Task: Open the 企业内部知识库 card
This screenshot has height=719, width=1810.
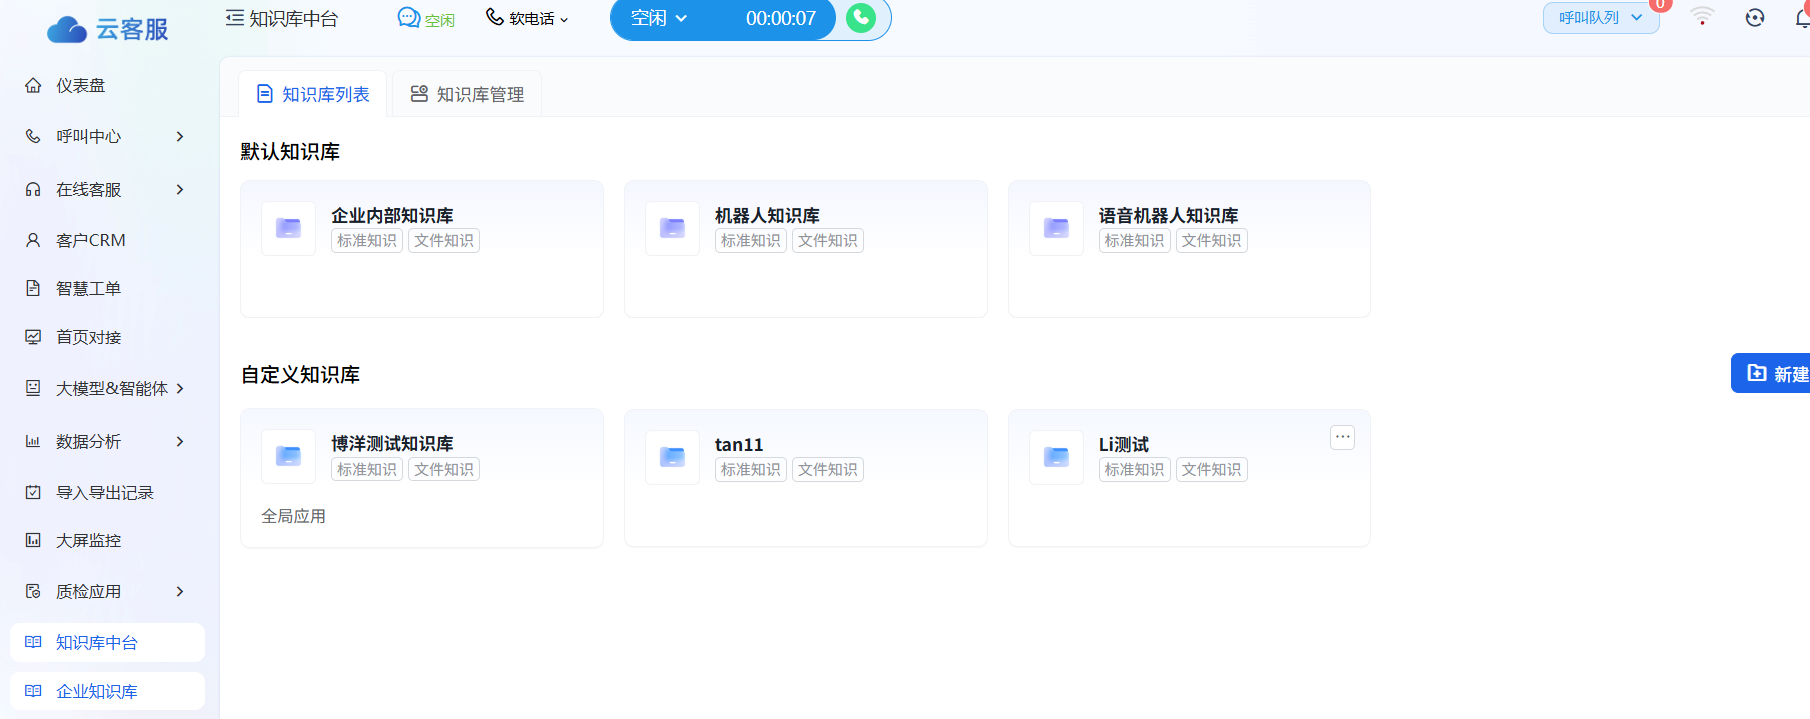Action: [421, 249]
